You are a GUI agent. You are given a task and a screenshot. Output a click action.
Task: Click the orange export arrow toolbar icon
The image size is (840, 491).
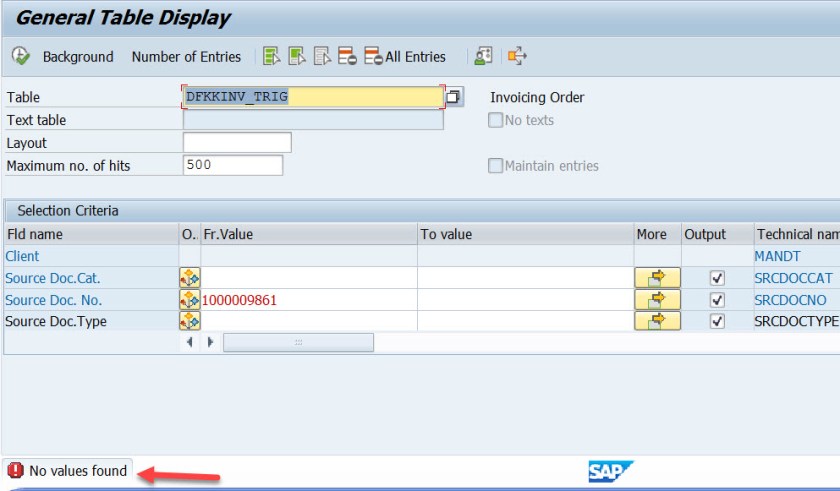(x=518, y=56)
